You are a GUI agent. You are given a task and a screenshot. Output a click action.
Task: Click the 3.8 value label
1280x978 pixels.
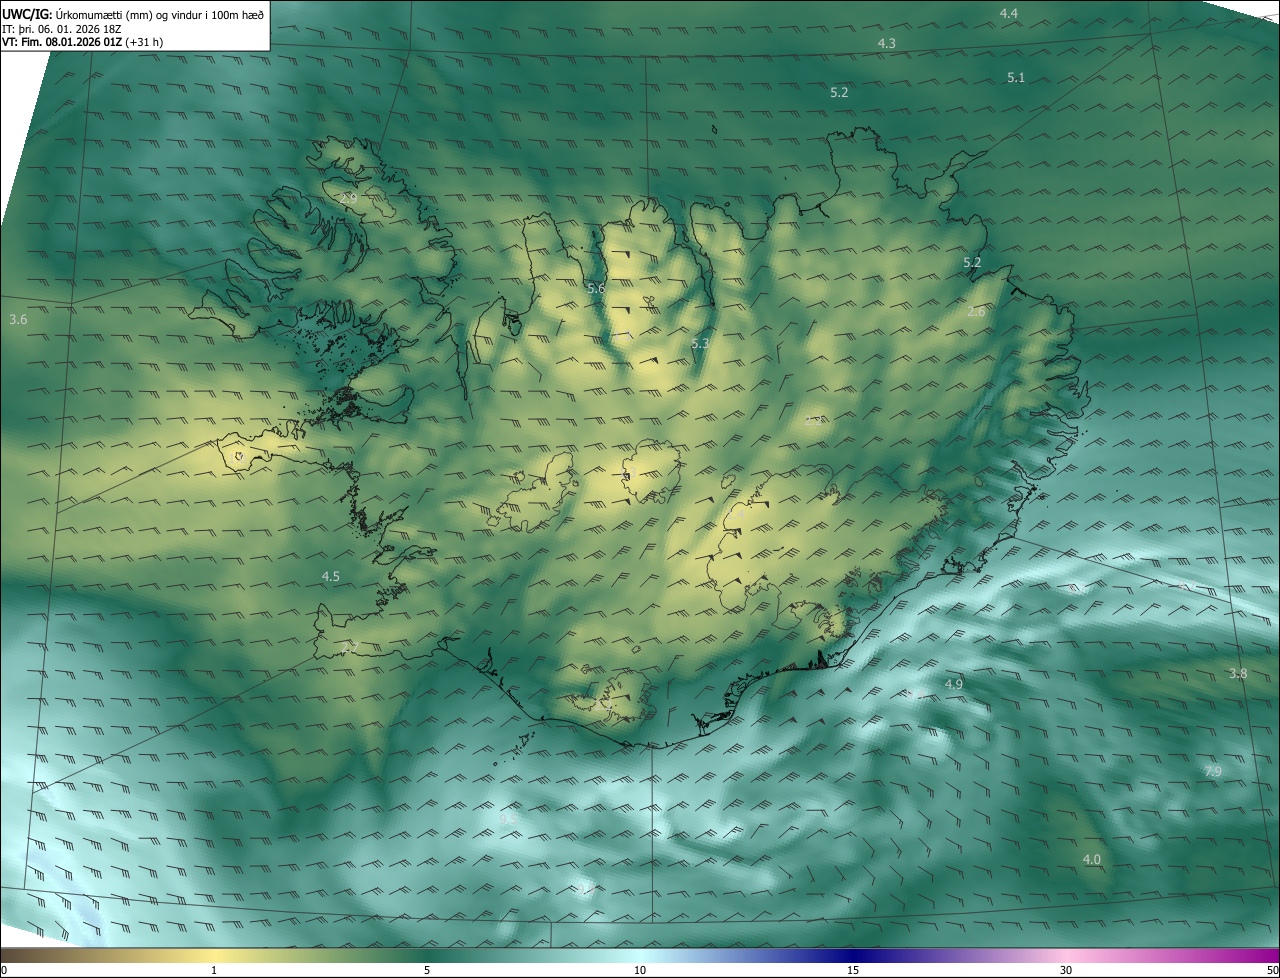point(1238,673)
